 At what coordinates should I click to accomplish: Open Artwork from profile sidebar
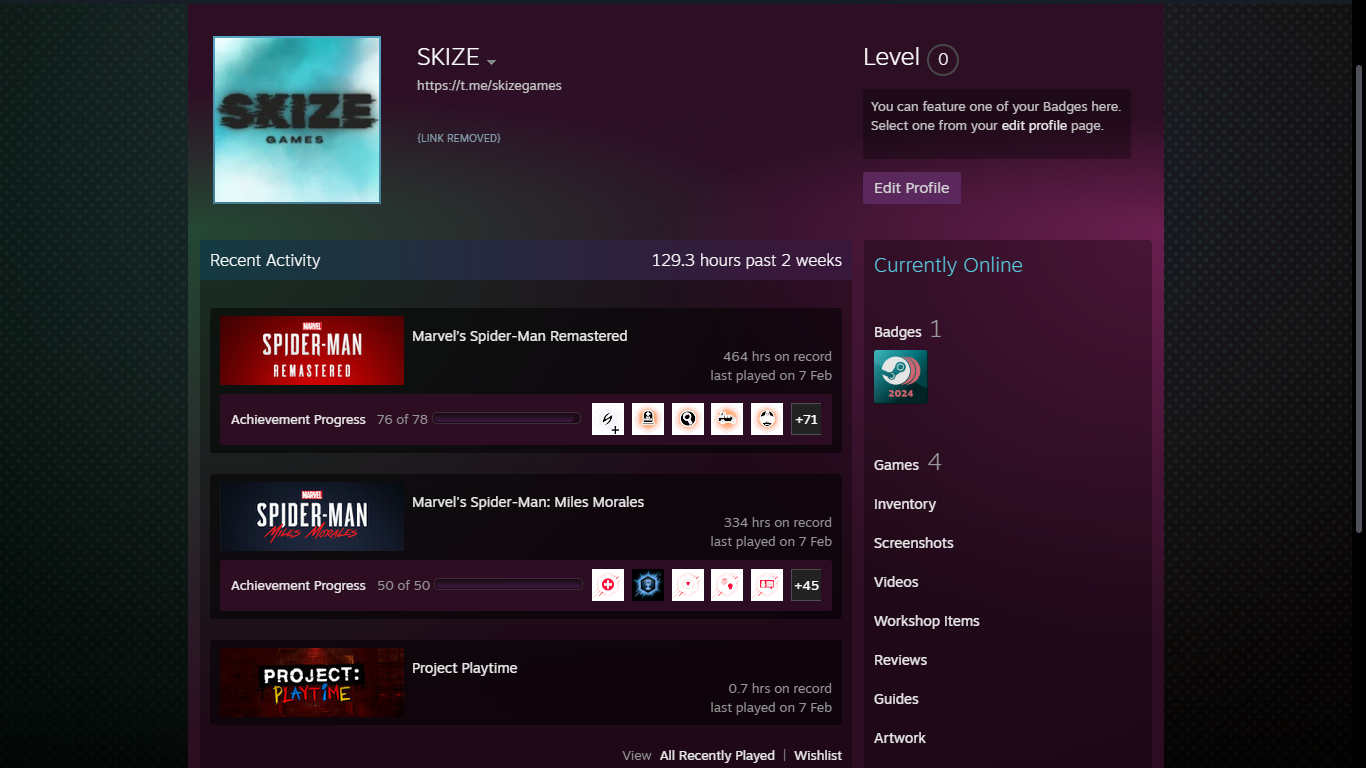click(x=900, y=738)
